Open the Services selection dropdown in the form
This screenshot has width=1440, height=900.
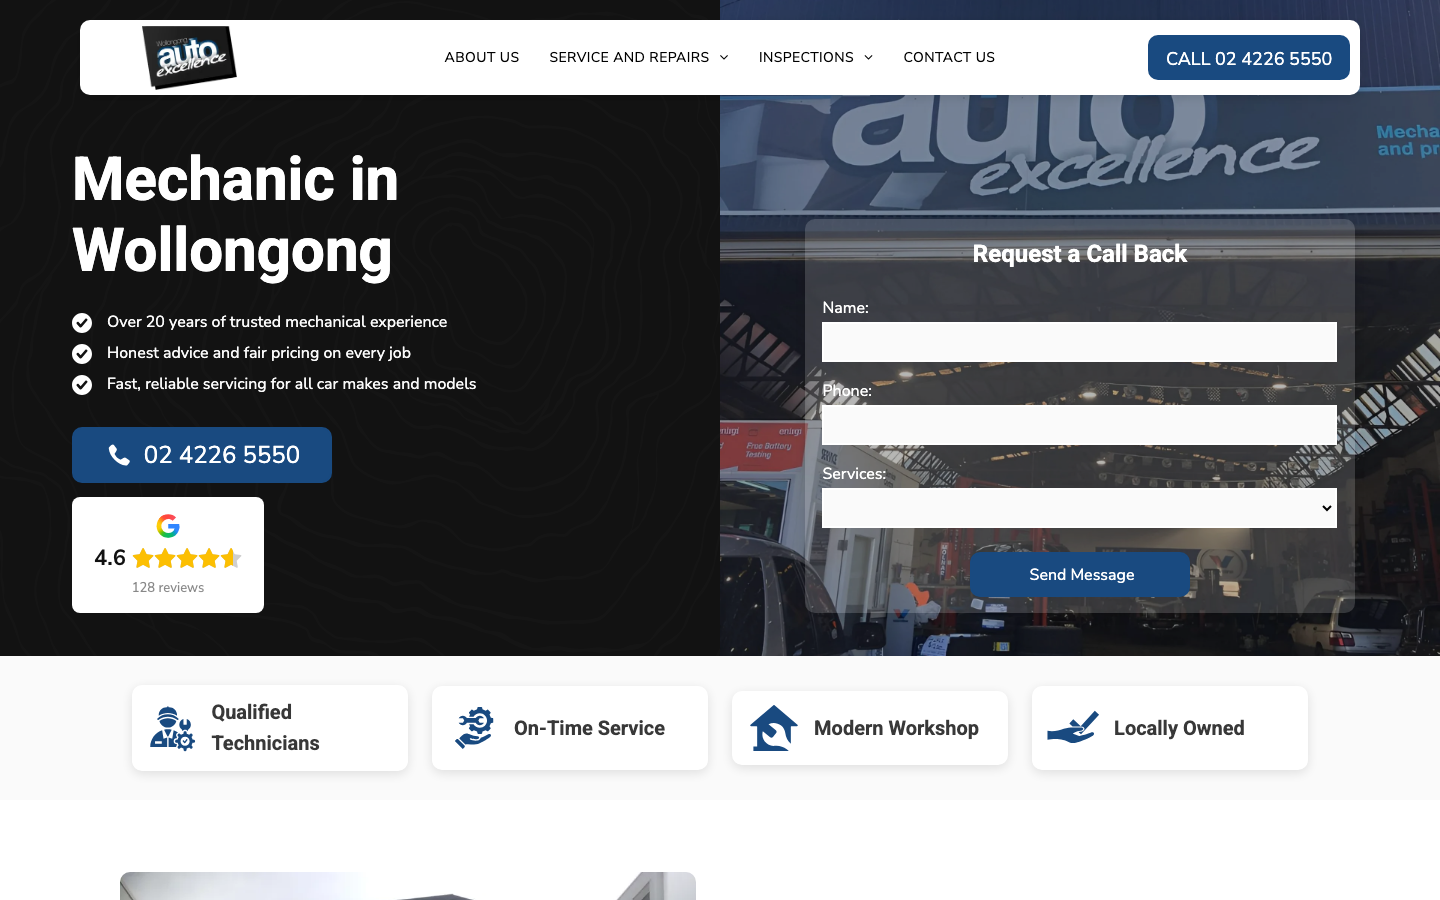point(1079,508)
